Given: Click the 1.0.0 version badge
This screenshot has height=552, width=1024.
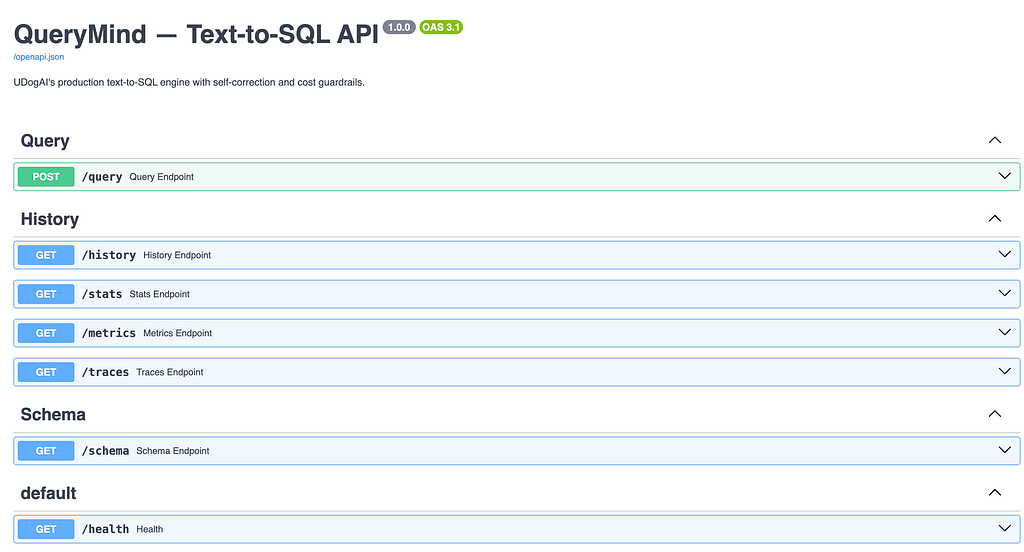Looking at the screenshot, I should (x=399, y=27).
